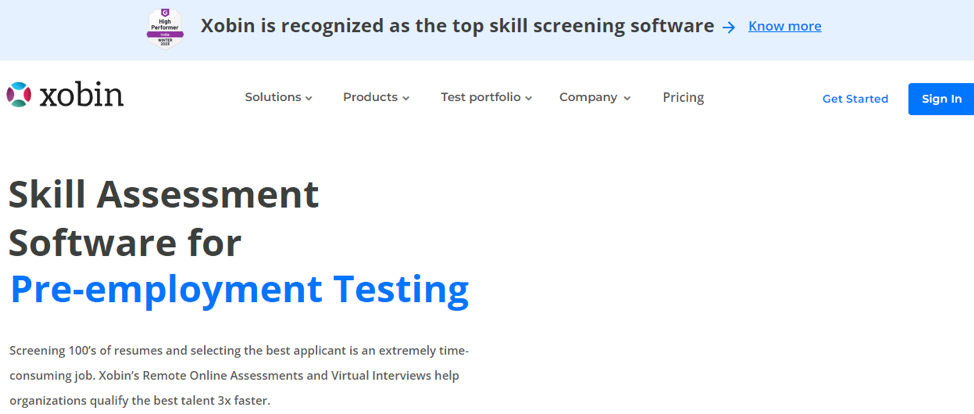Expand the chevron beside Company
974x414 pixels.
[x=627, y=98]
